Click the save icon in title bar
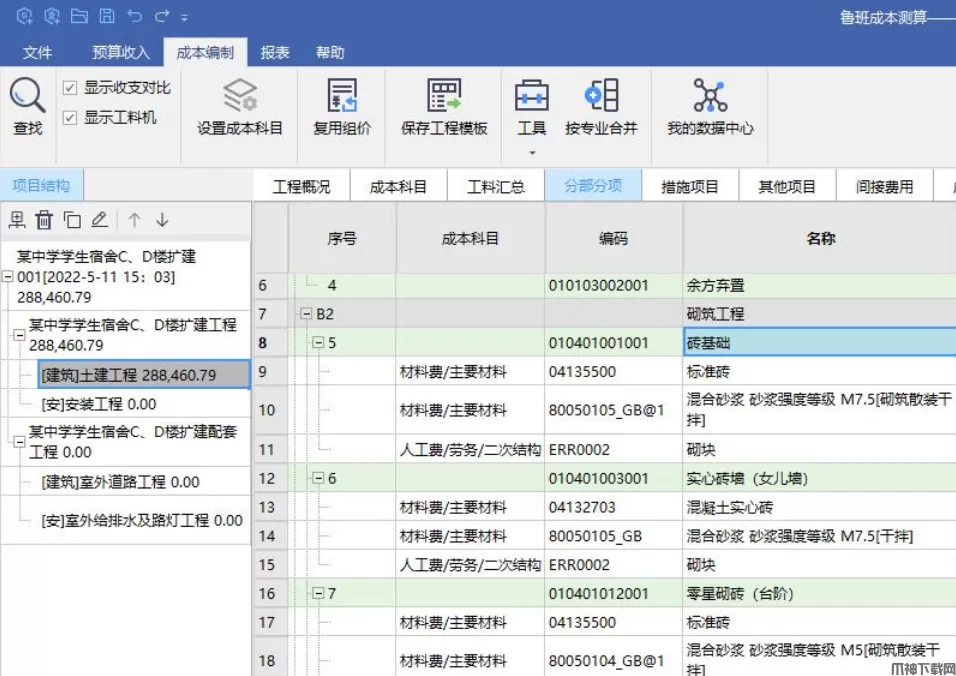Image resolution: width=956 pixels, height=676 pixels. [107, 17]
